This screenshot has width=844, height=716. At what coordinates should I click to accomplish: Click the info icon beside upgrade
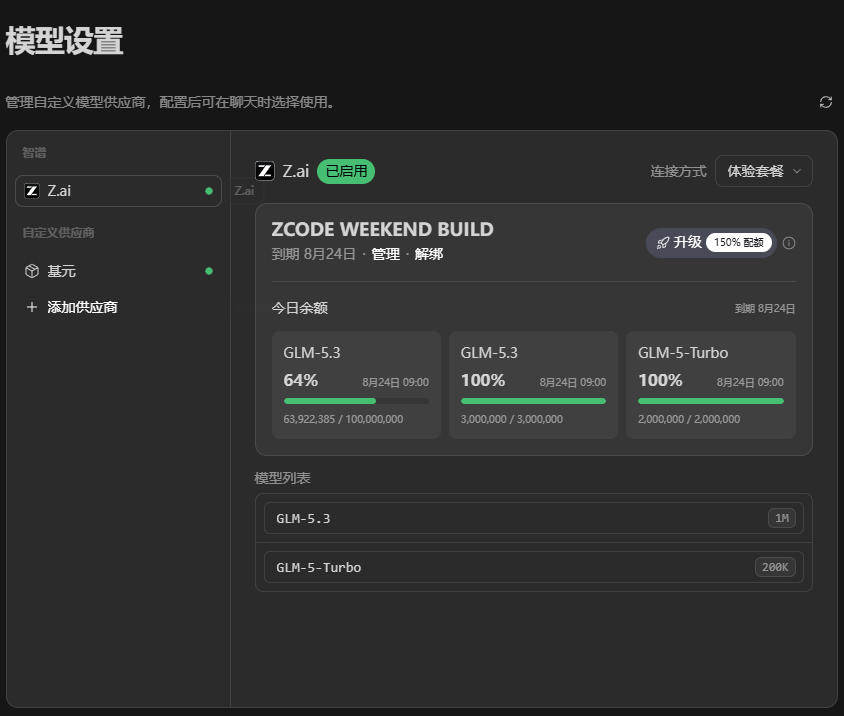tap(789, 243)
